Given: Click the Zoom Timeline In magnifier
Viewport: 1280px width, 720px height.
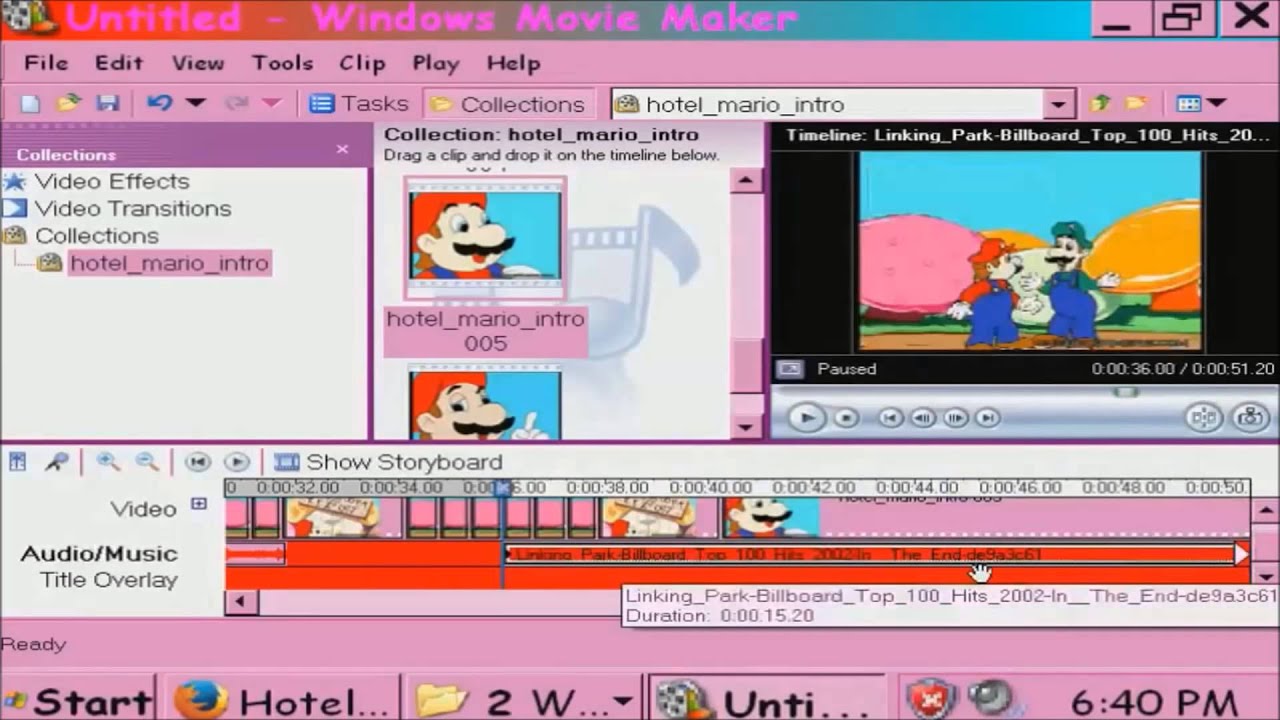Looking at the screenshot, I should 108,462.
